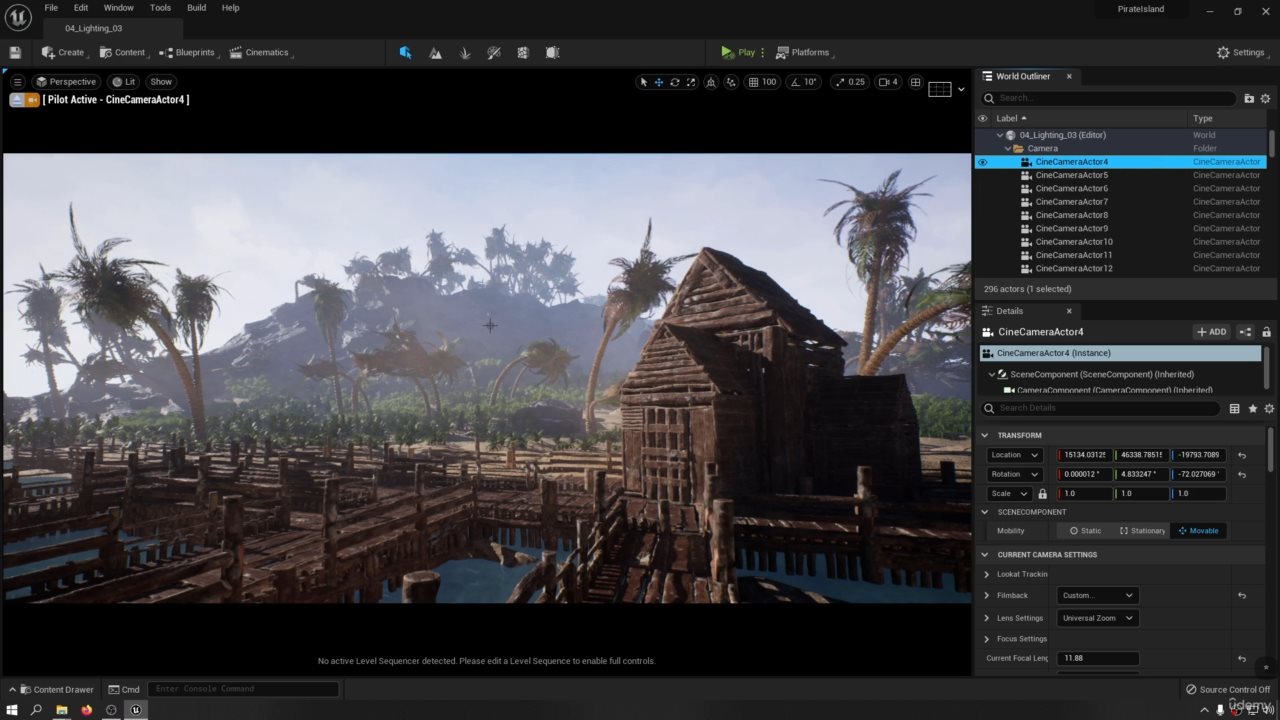The width and height of the screenshot is (1280, 720).
Task: Activate the Select mode icon
Action: 405,52
